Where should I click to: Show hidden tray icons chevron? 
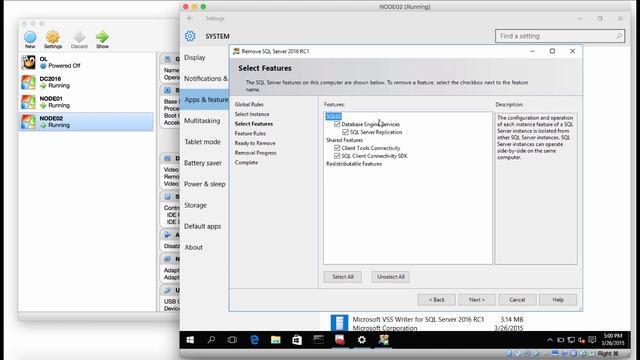click(x=550, y=340)
